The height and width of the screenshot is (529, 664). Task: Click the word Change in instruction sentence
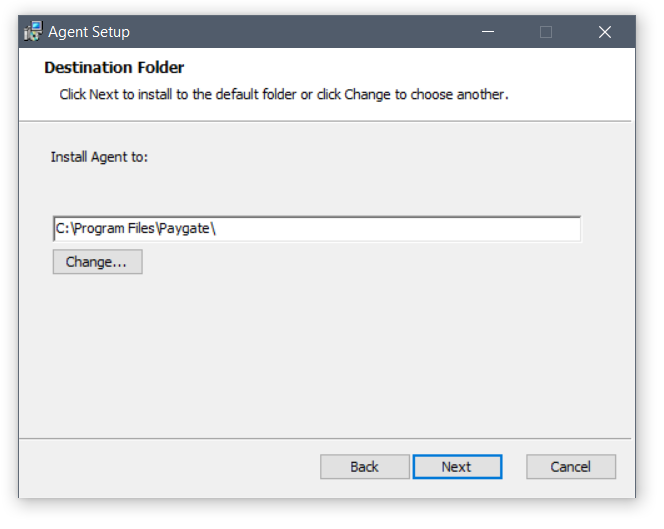coord(367,94)
